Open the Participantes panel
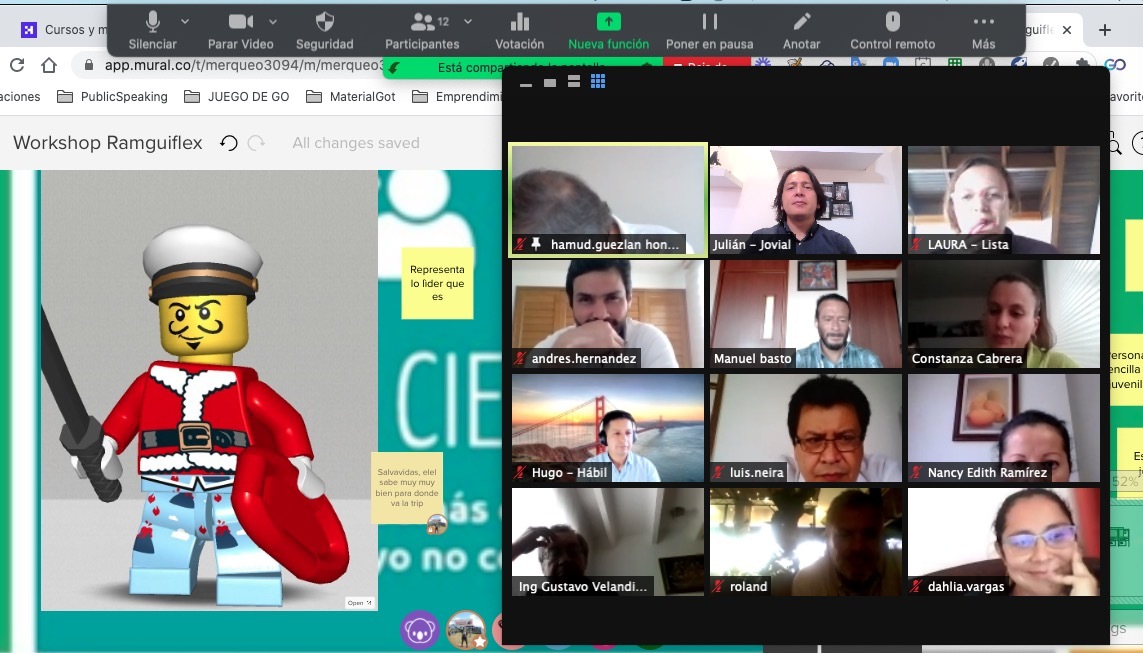Viewport: 1143px width, 653px height. click(422, 31)
